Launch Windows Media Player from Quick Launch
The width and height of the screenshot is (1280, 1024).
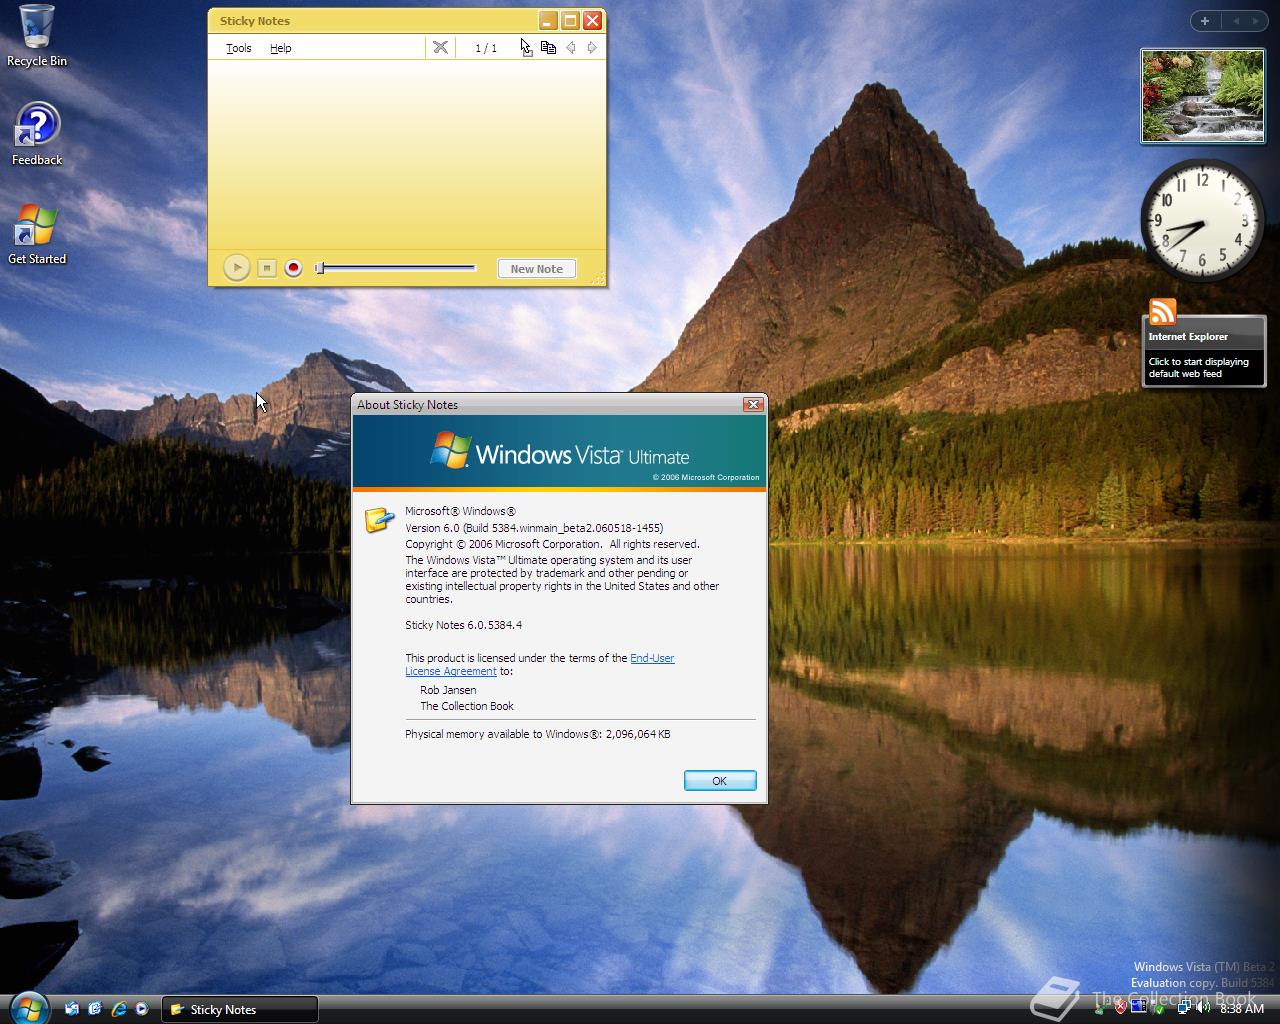pyautogui.click(x=142, y=1009)
